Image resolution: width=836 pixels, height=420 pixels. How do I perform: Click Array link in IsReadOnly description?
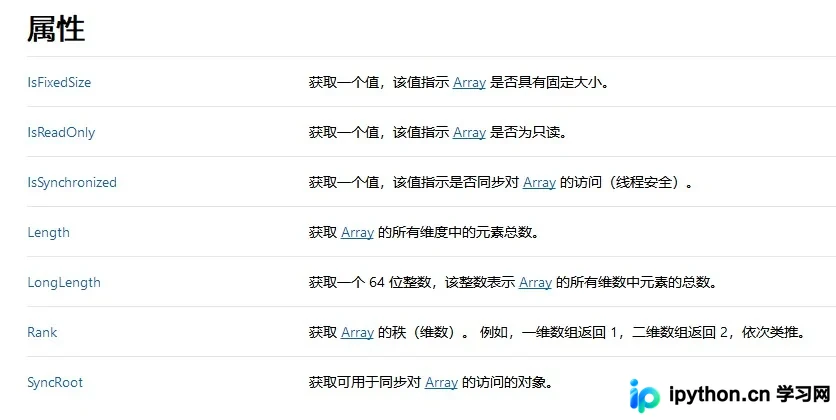469,133
